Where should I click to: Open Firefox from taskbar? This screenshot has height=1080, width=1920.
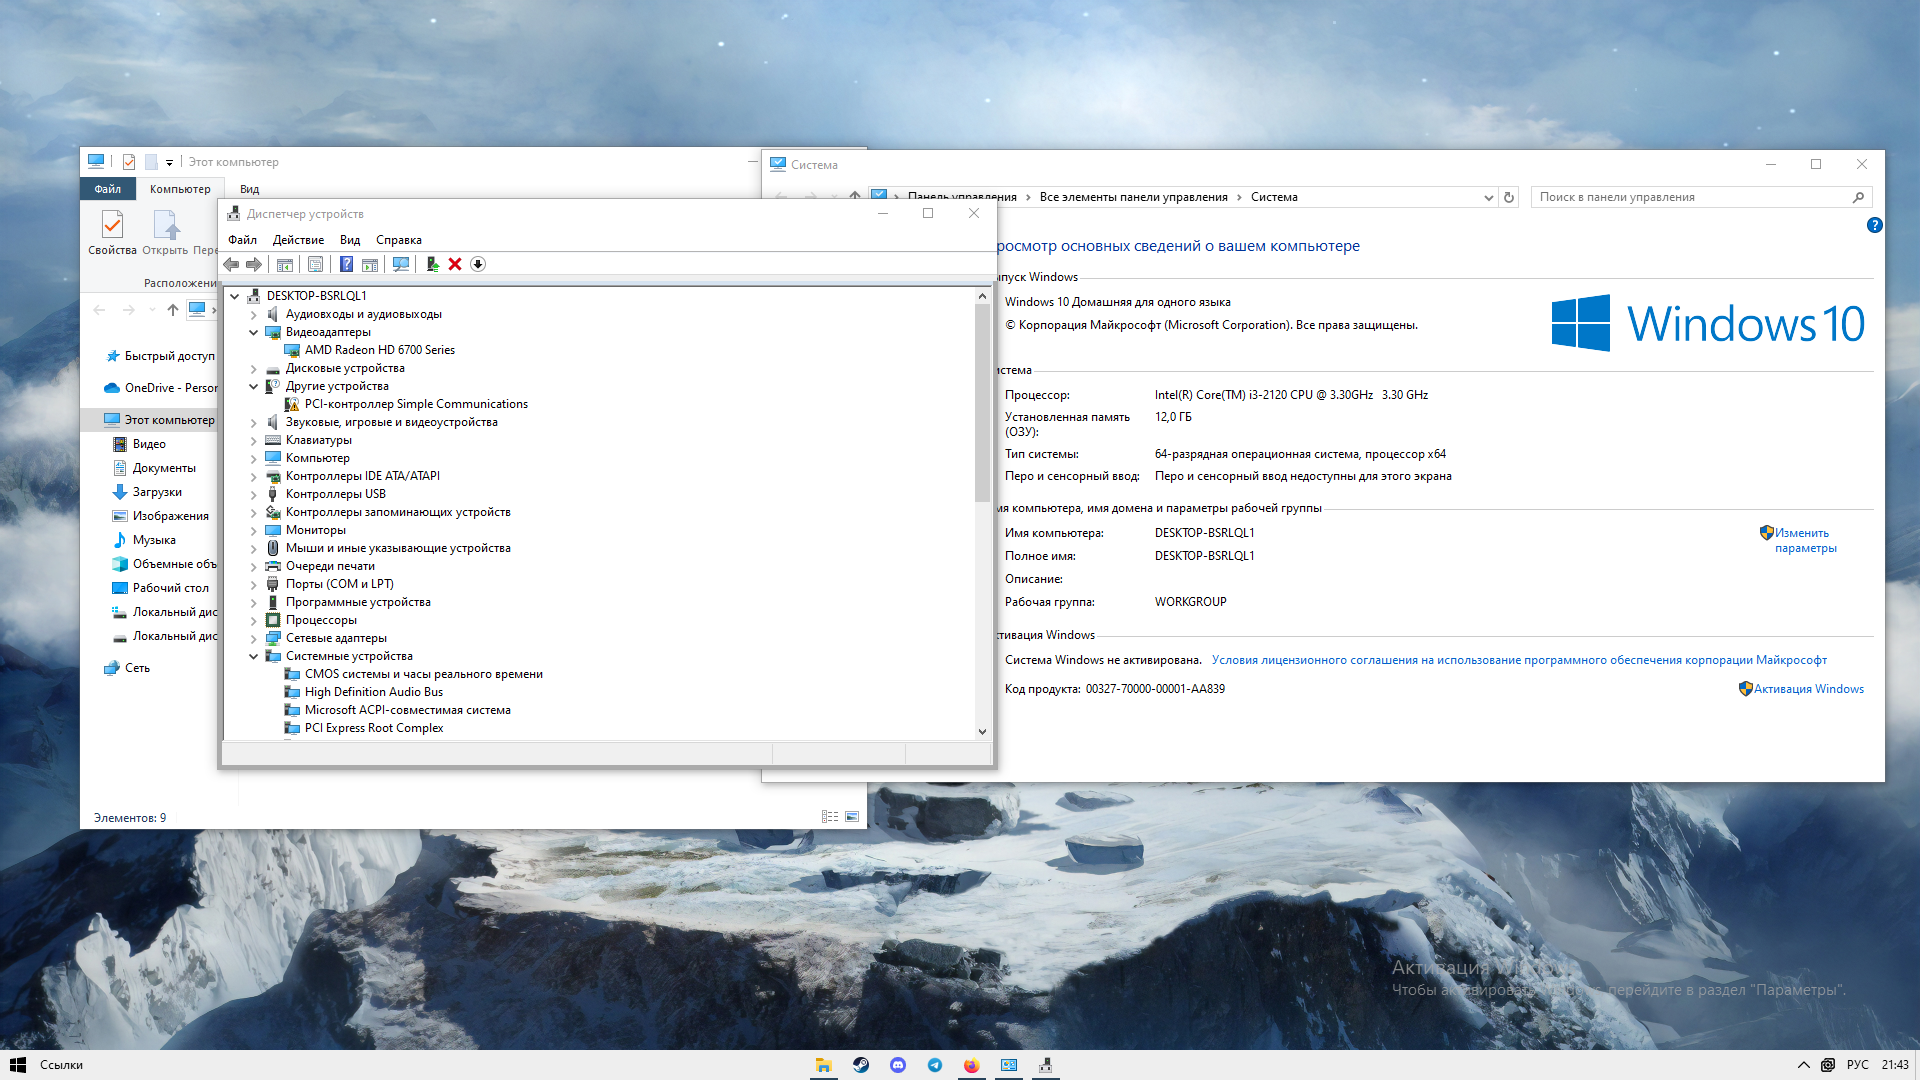[971, 1065]
